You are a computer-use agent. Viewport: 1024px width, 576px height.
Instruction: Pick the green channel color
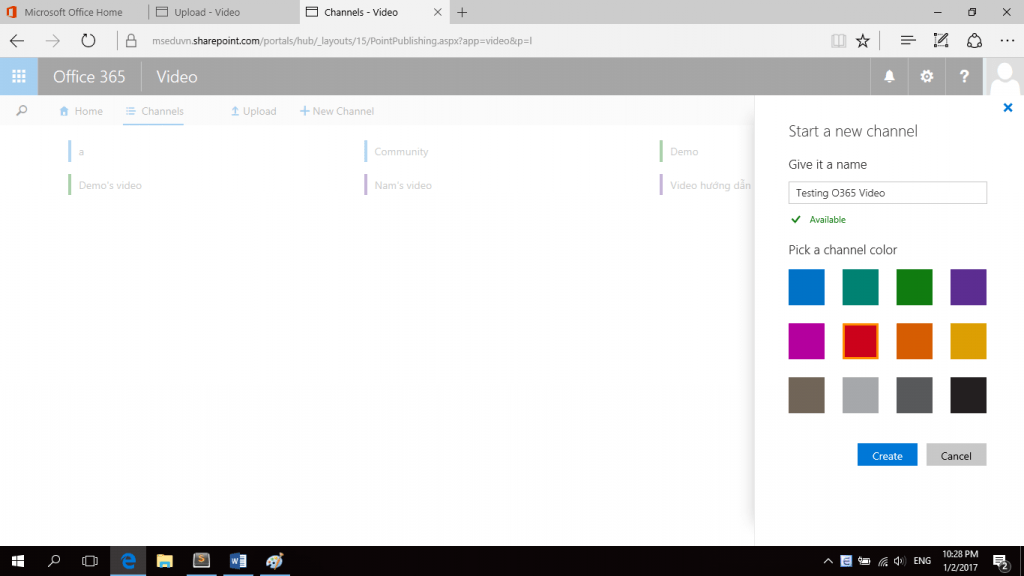914,287
